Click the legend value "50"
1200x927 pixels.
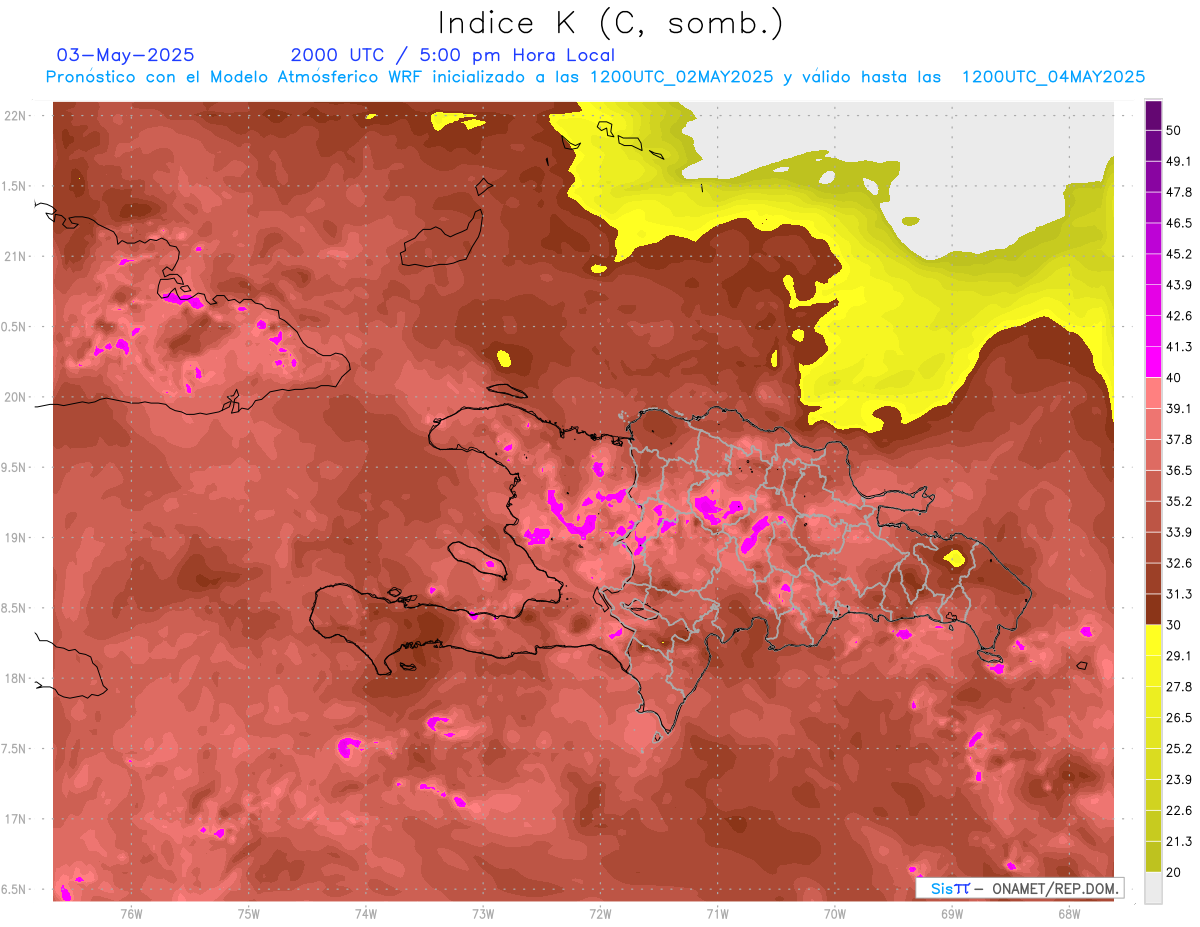[x=1175, y=130]
